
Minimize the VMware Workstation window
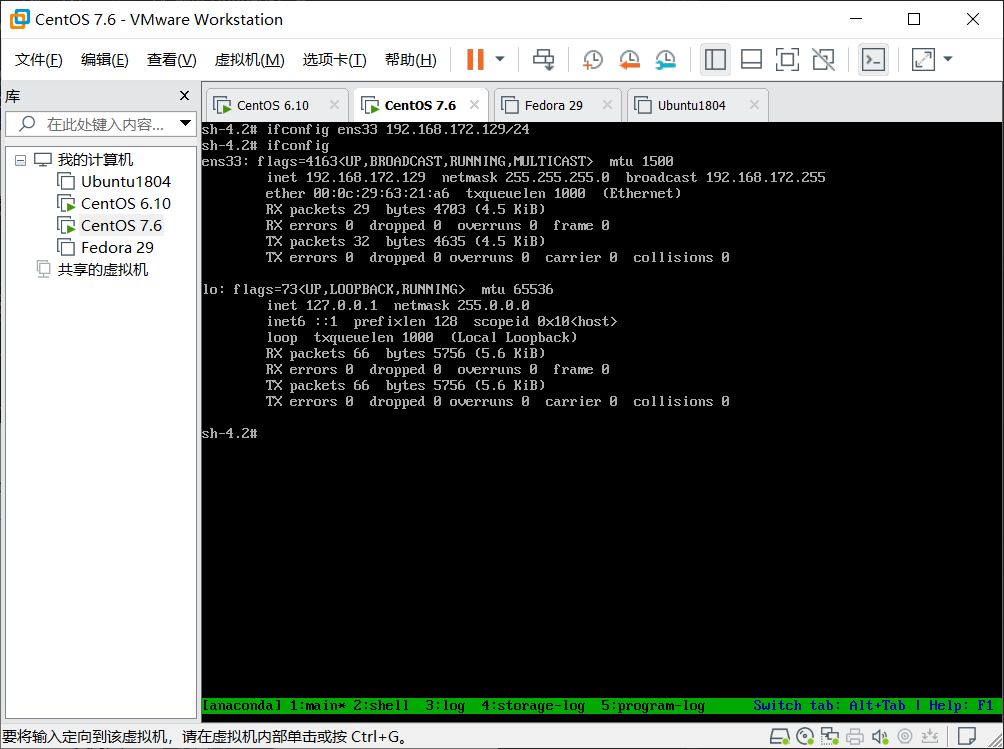pos(856,19)
